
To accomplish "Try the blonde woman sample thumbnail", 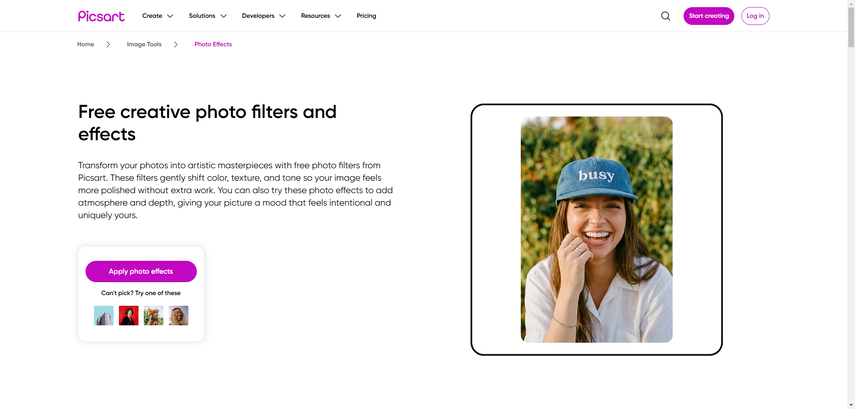I will pyautogui.click(x=178, y=315).
